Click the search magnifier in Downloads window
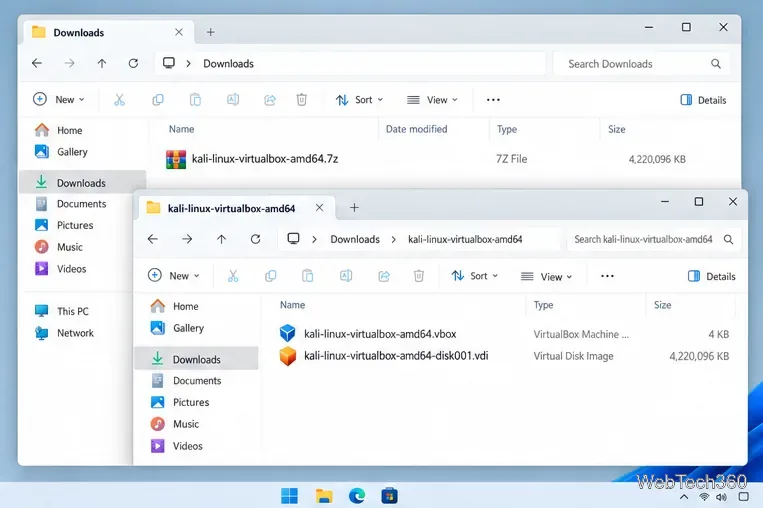 coord(716,64)
